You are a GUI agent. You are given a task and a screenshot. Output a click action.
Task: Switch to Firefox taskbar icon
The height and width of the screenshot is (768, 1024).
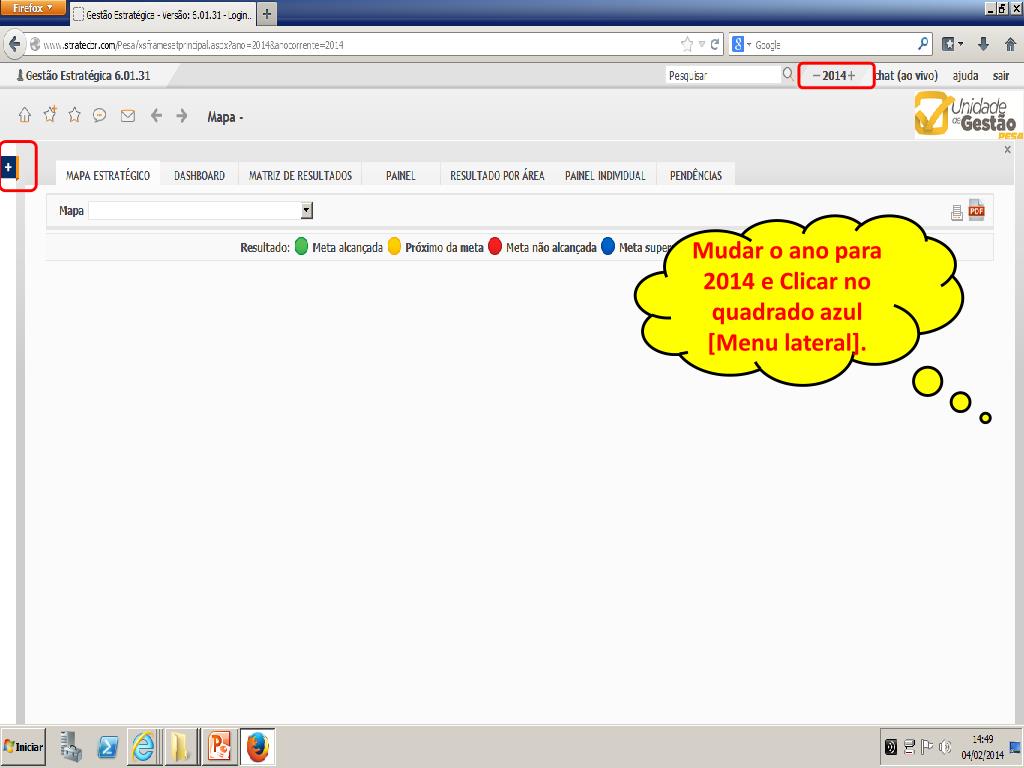pyautogui.click(x=257, y=746)
